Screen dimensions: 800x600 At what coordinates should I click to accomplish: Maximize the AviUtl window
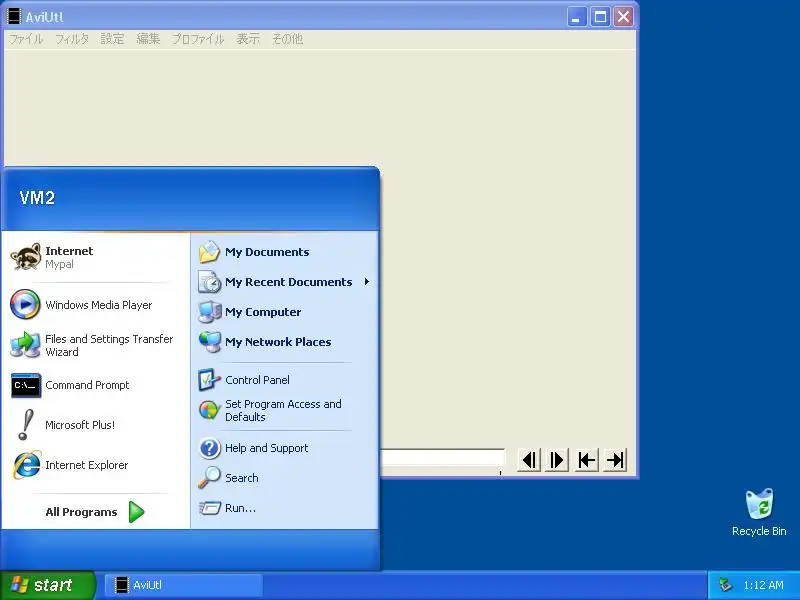click(x=600, y=17)
